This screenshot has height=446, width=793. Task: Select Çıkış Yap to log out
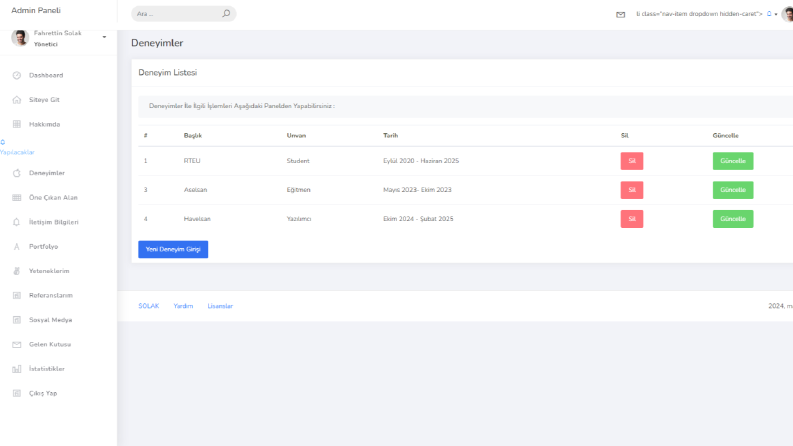pyautogui.click(x=43, y=393)
